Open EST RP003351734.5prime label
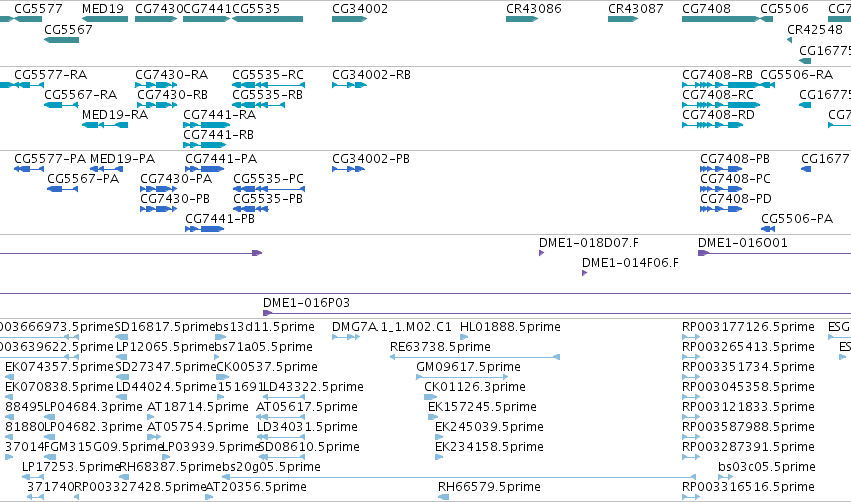Image resolution: width=851 pixels, height=502 pixels. 748,367
